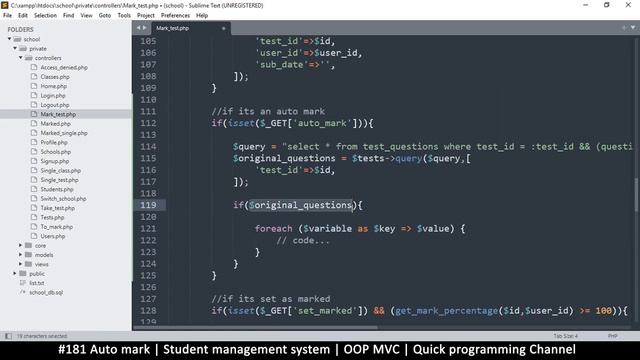Click the vertical scrollbar thumb in the editor

(637, 195)
